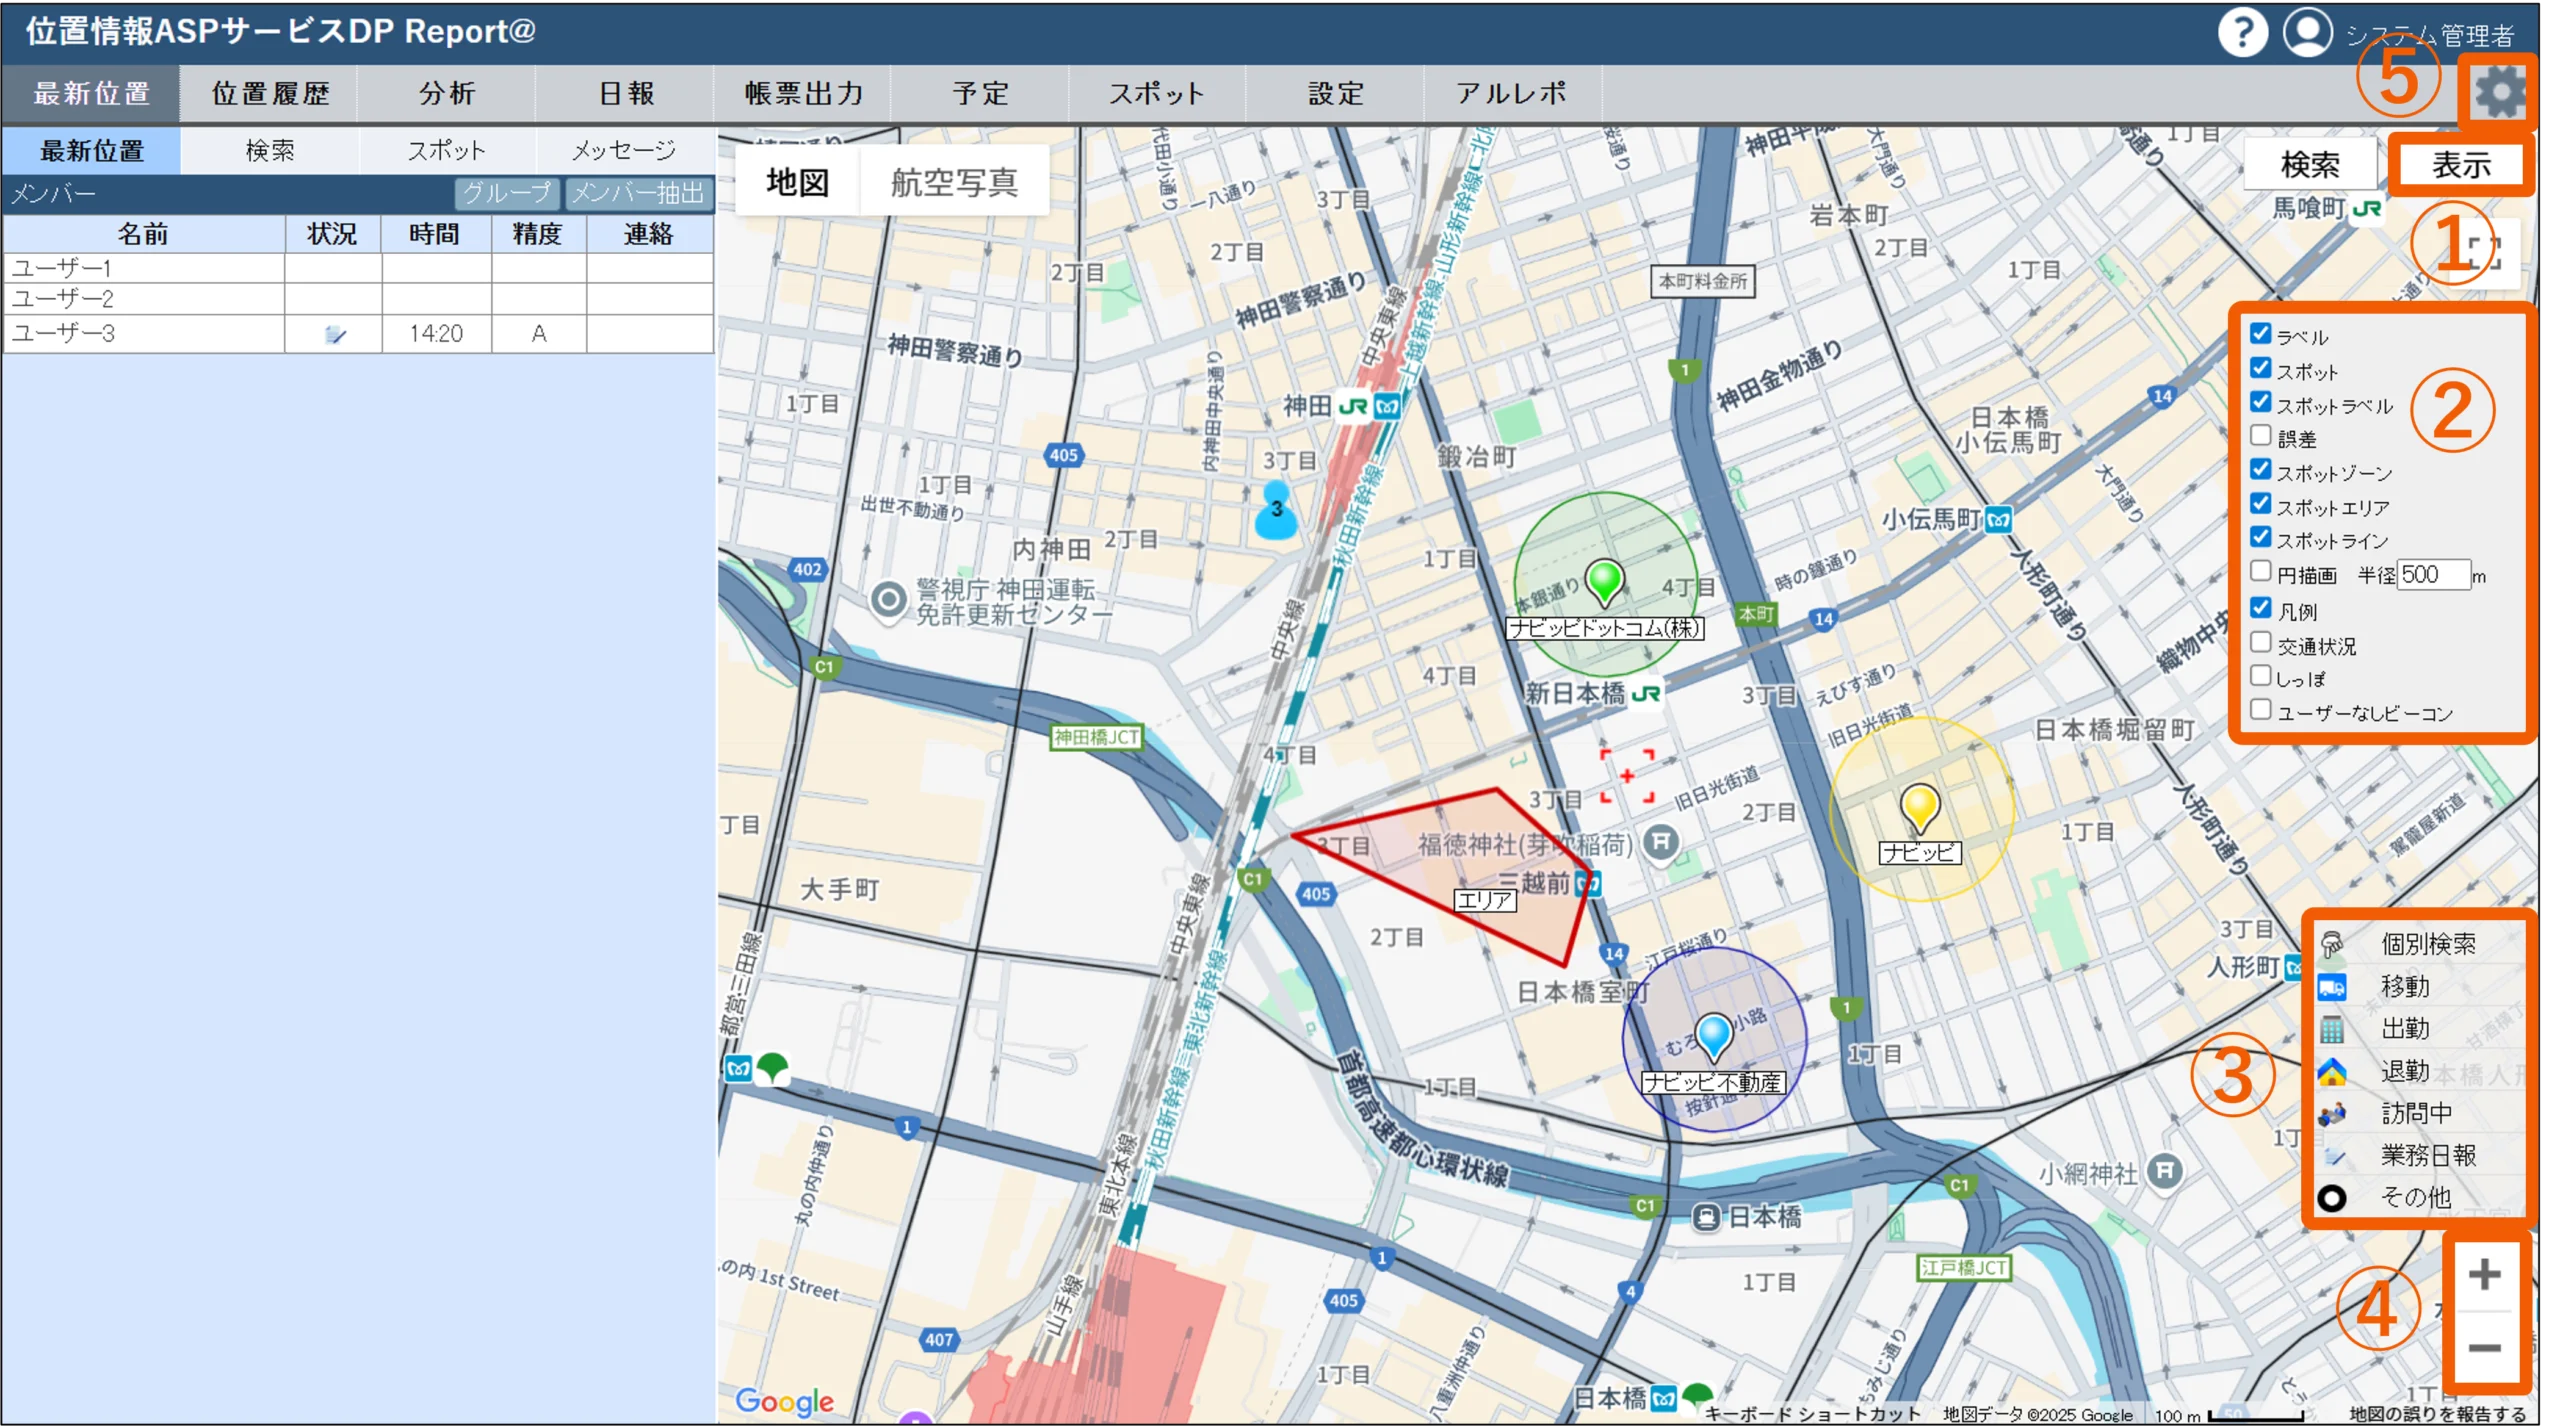Viewport: 2560px width, 1426px height.
Task: Enable the 交通状況 traffic checkbox
Action: 2259,643
